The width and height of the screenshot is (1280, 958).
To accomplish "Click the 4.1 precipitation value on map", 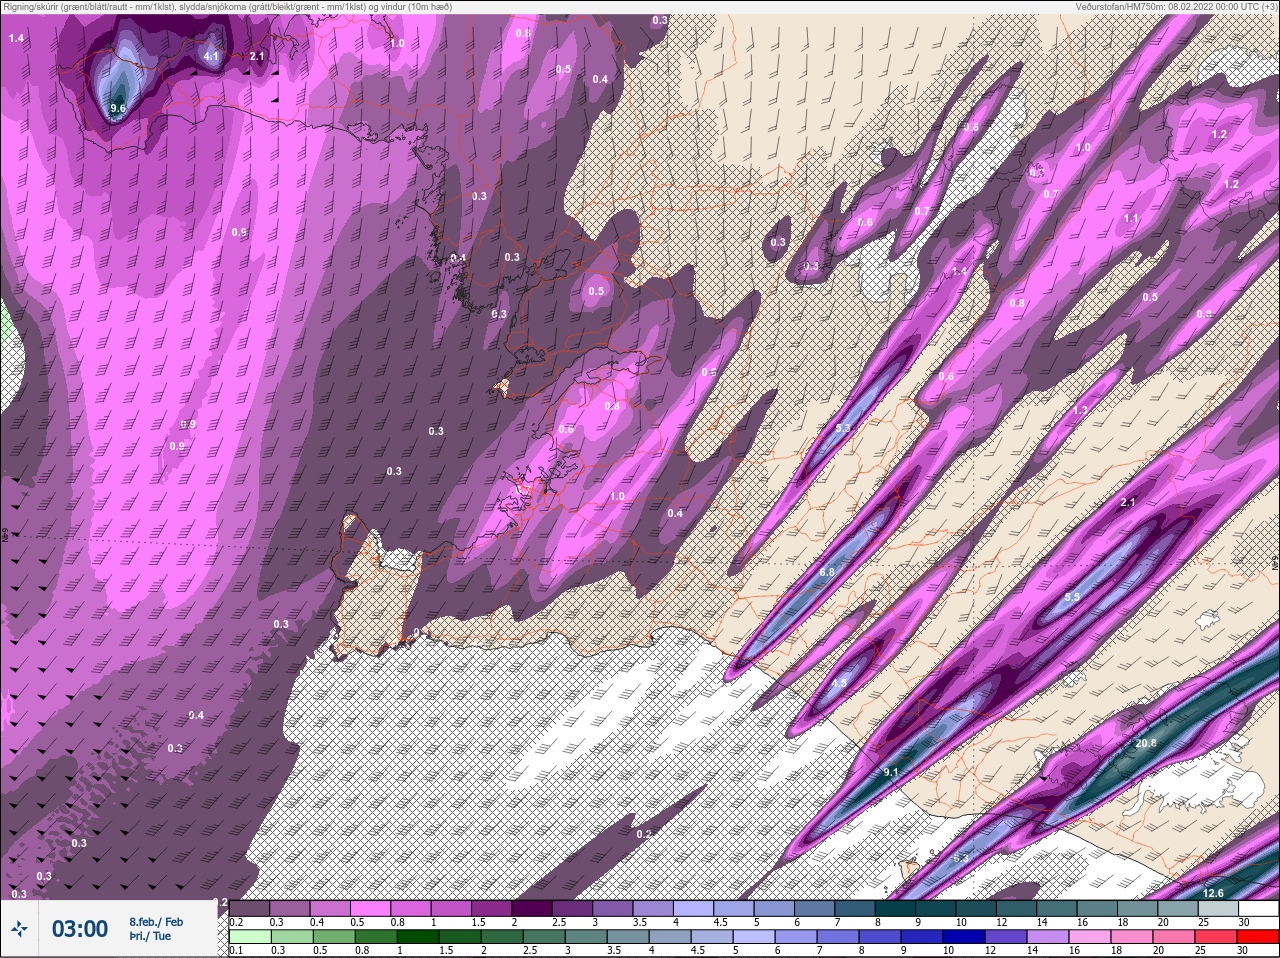I will 211,57.
